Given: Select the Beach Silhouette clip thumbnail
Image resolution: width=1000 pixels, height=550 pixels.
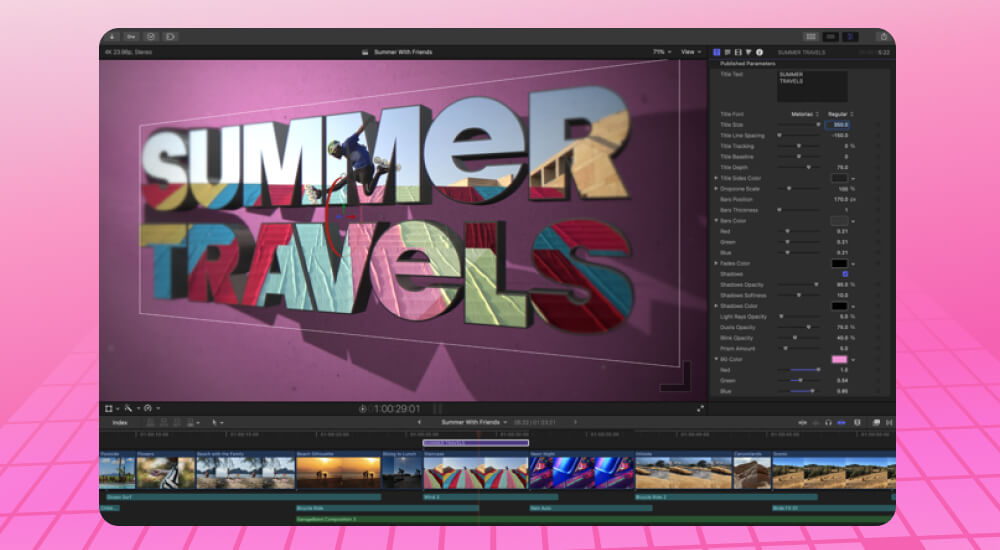Looking at the screenshot, I should [x=338, y=470].
